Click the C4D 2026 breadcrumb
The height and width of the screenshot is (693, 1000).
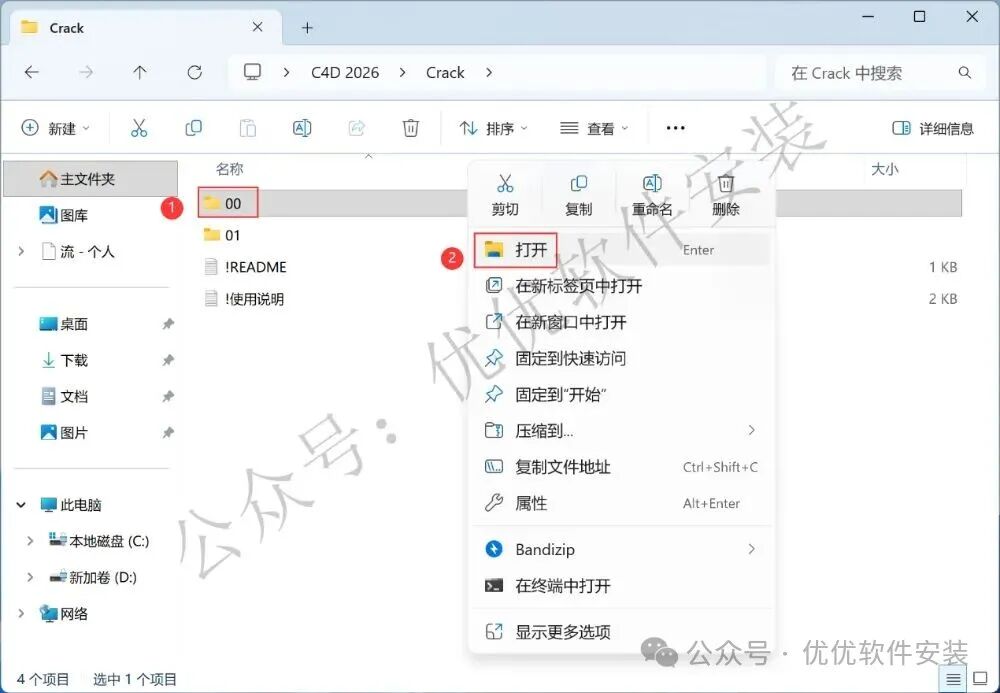[345, 73]
